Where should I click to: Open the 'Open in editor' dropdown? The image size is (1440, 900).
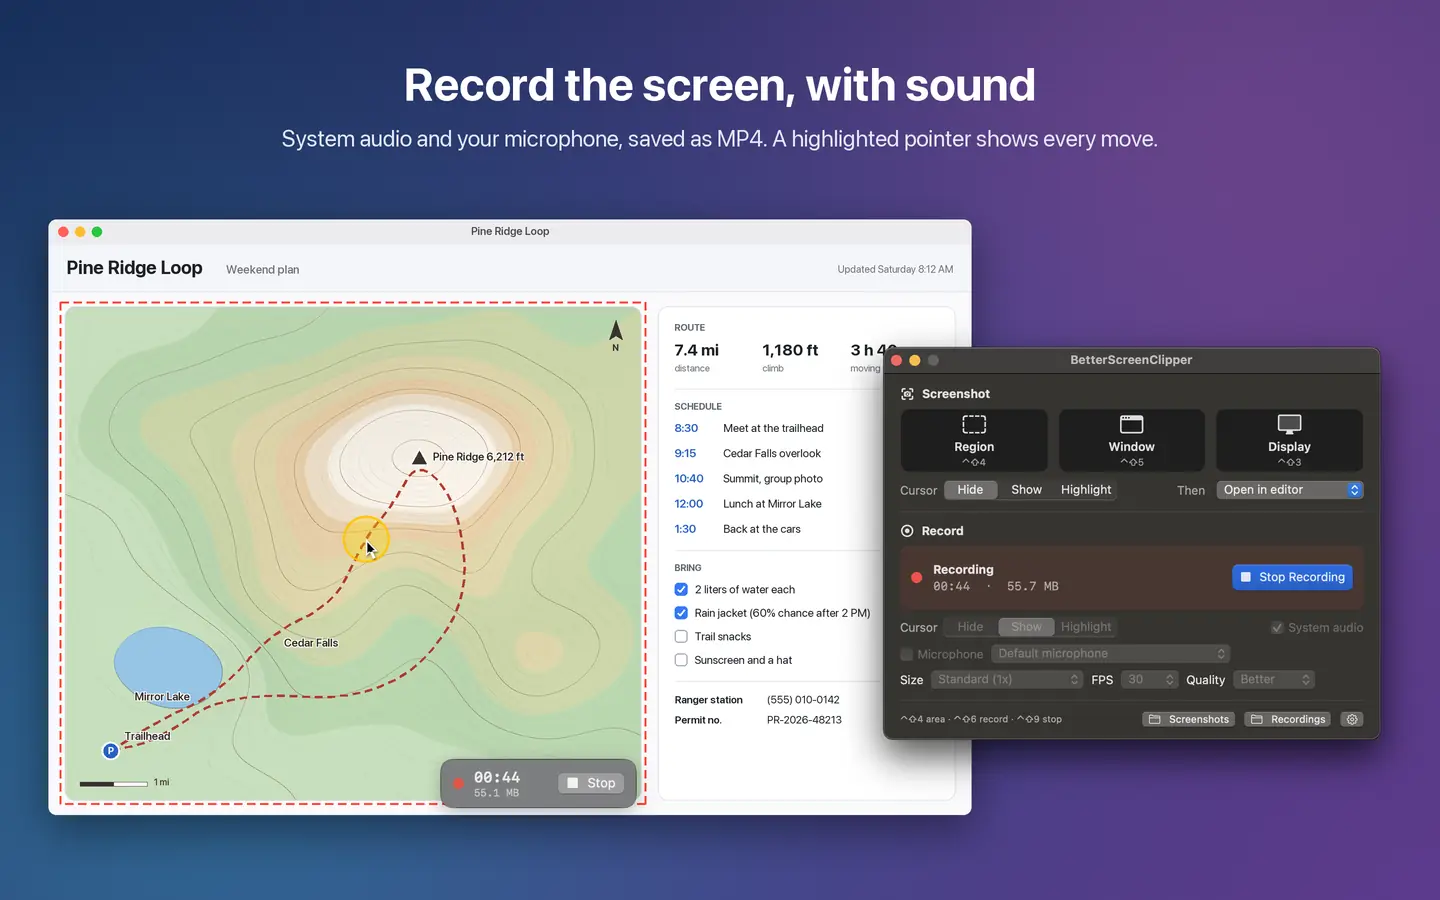(1290, 490)
